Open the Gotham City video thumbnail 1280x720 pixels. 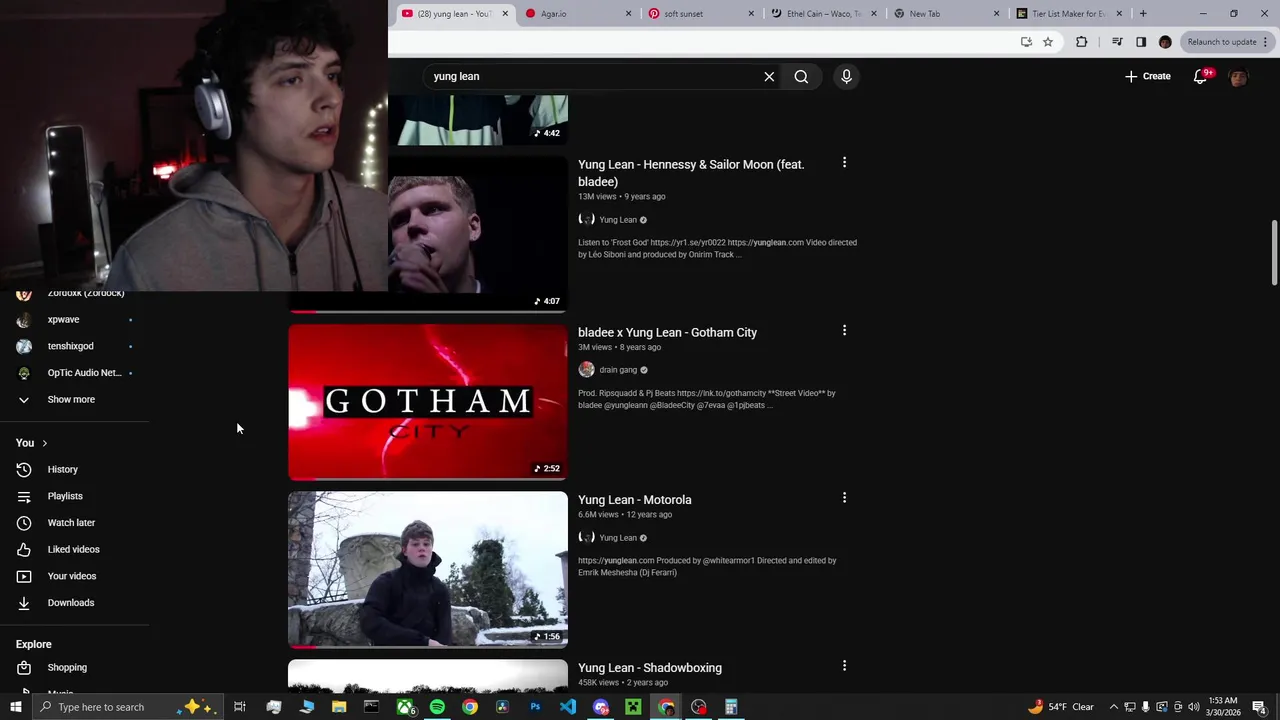point(428,402)
